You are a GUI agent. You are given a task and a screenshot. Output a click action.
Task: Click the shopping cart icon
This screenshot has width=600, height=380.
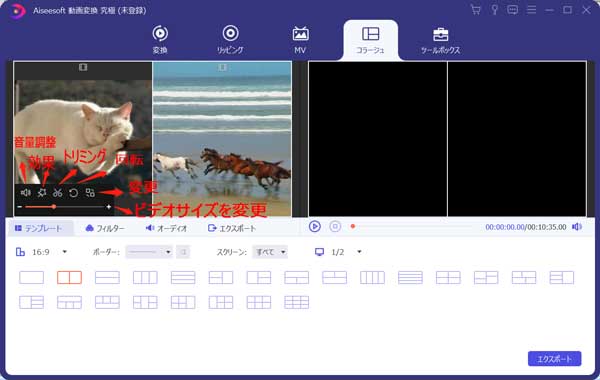coord(476,10)
